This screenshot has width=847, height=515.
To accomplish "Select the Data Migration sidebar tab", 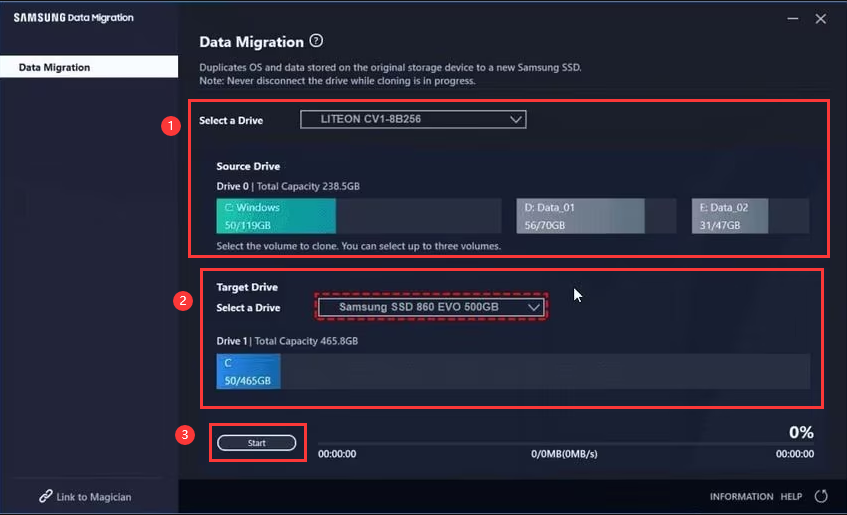I will click(89, 67).
